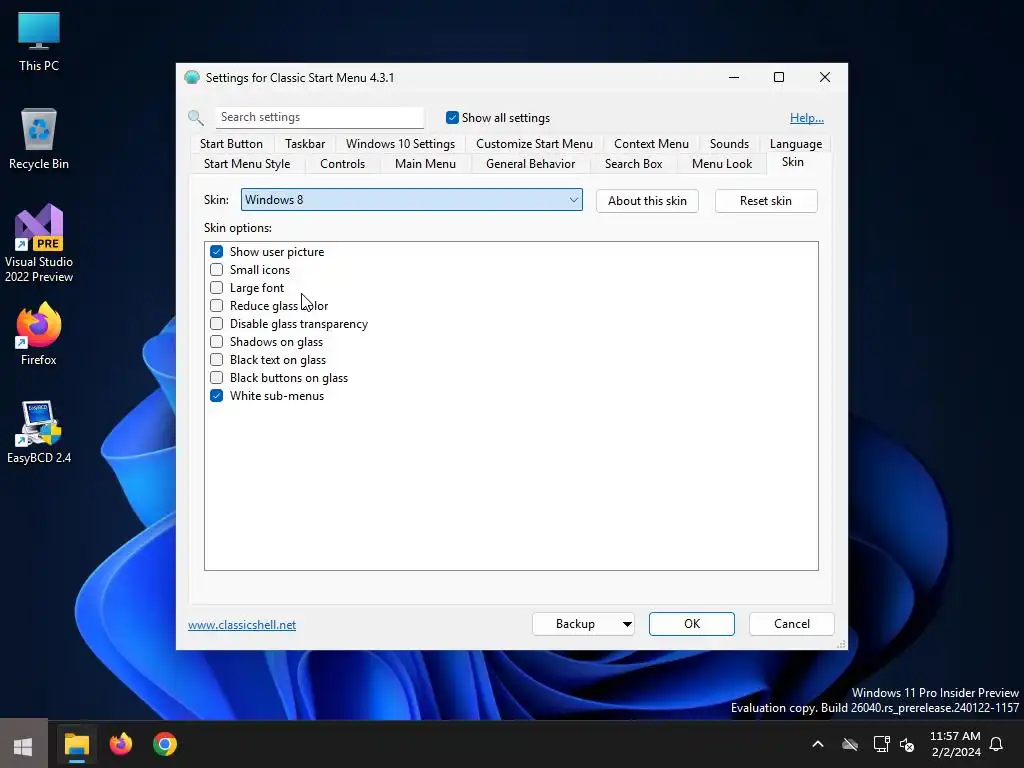This screenshot has height=768, width=1024.
Task: Switch to the Taskbar tab
Action: pyautogui.click(x=305, y=144)
